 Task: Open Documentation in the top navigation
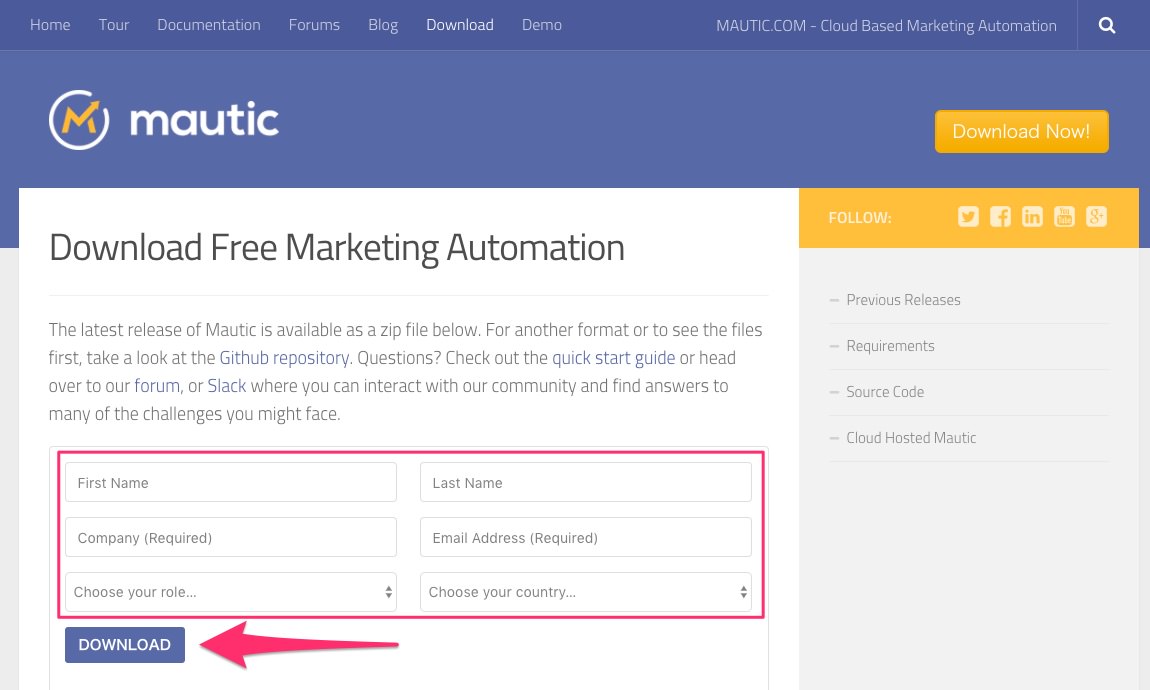pos(208,25)
